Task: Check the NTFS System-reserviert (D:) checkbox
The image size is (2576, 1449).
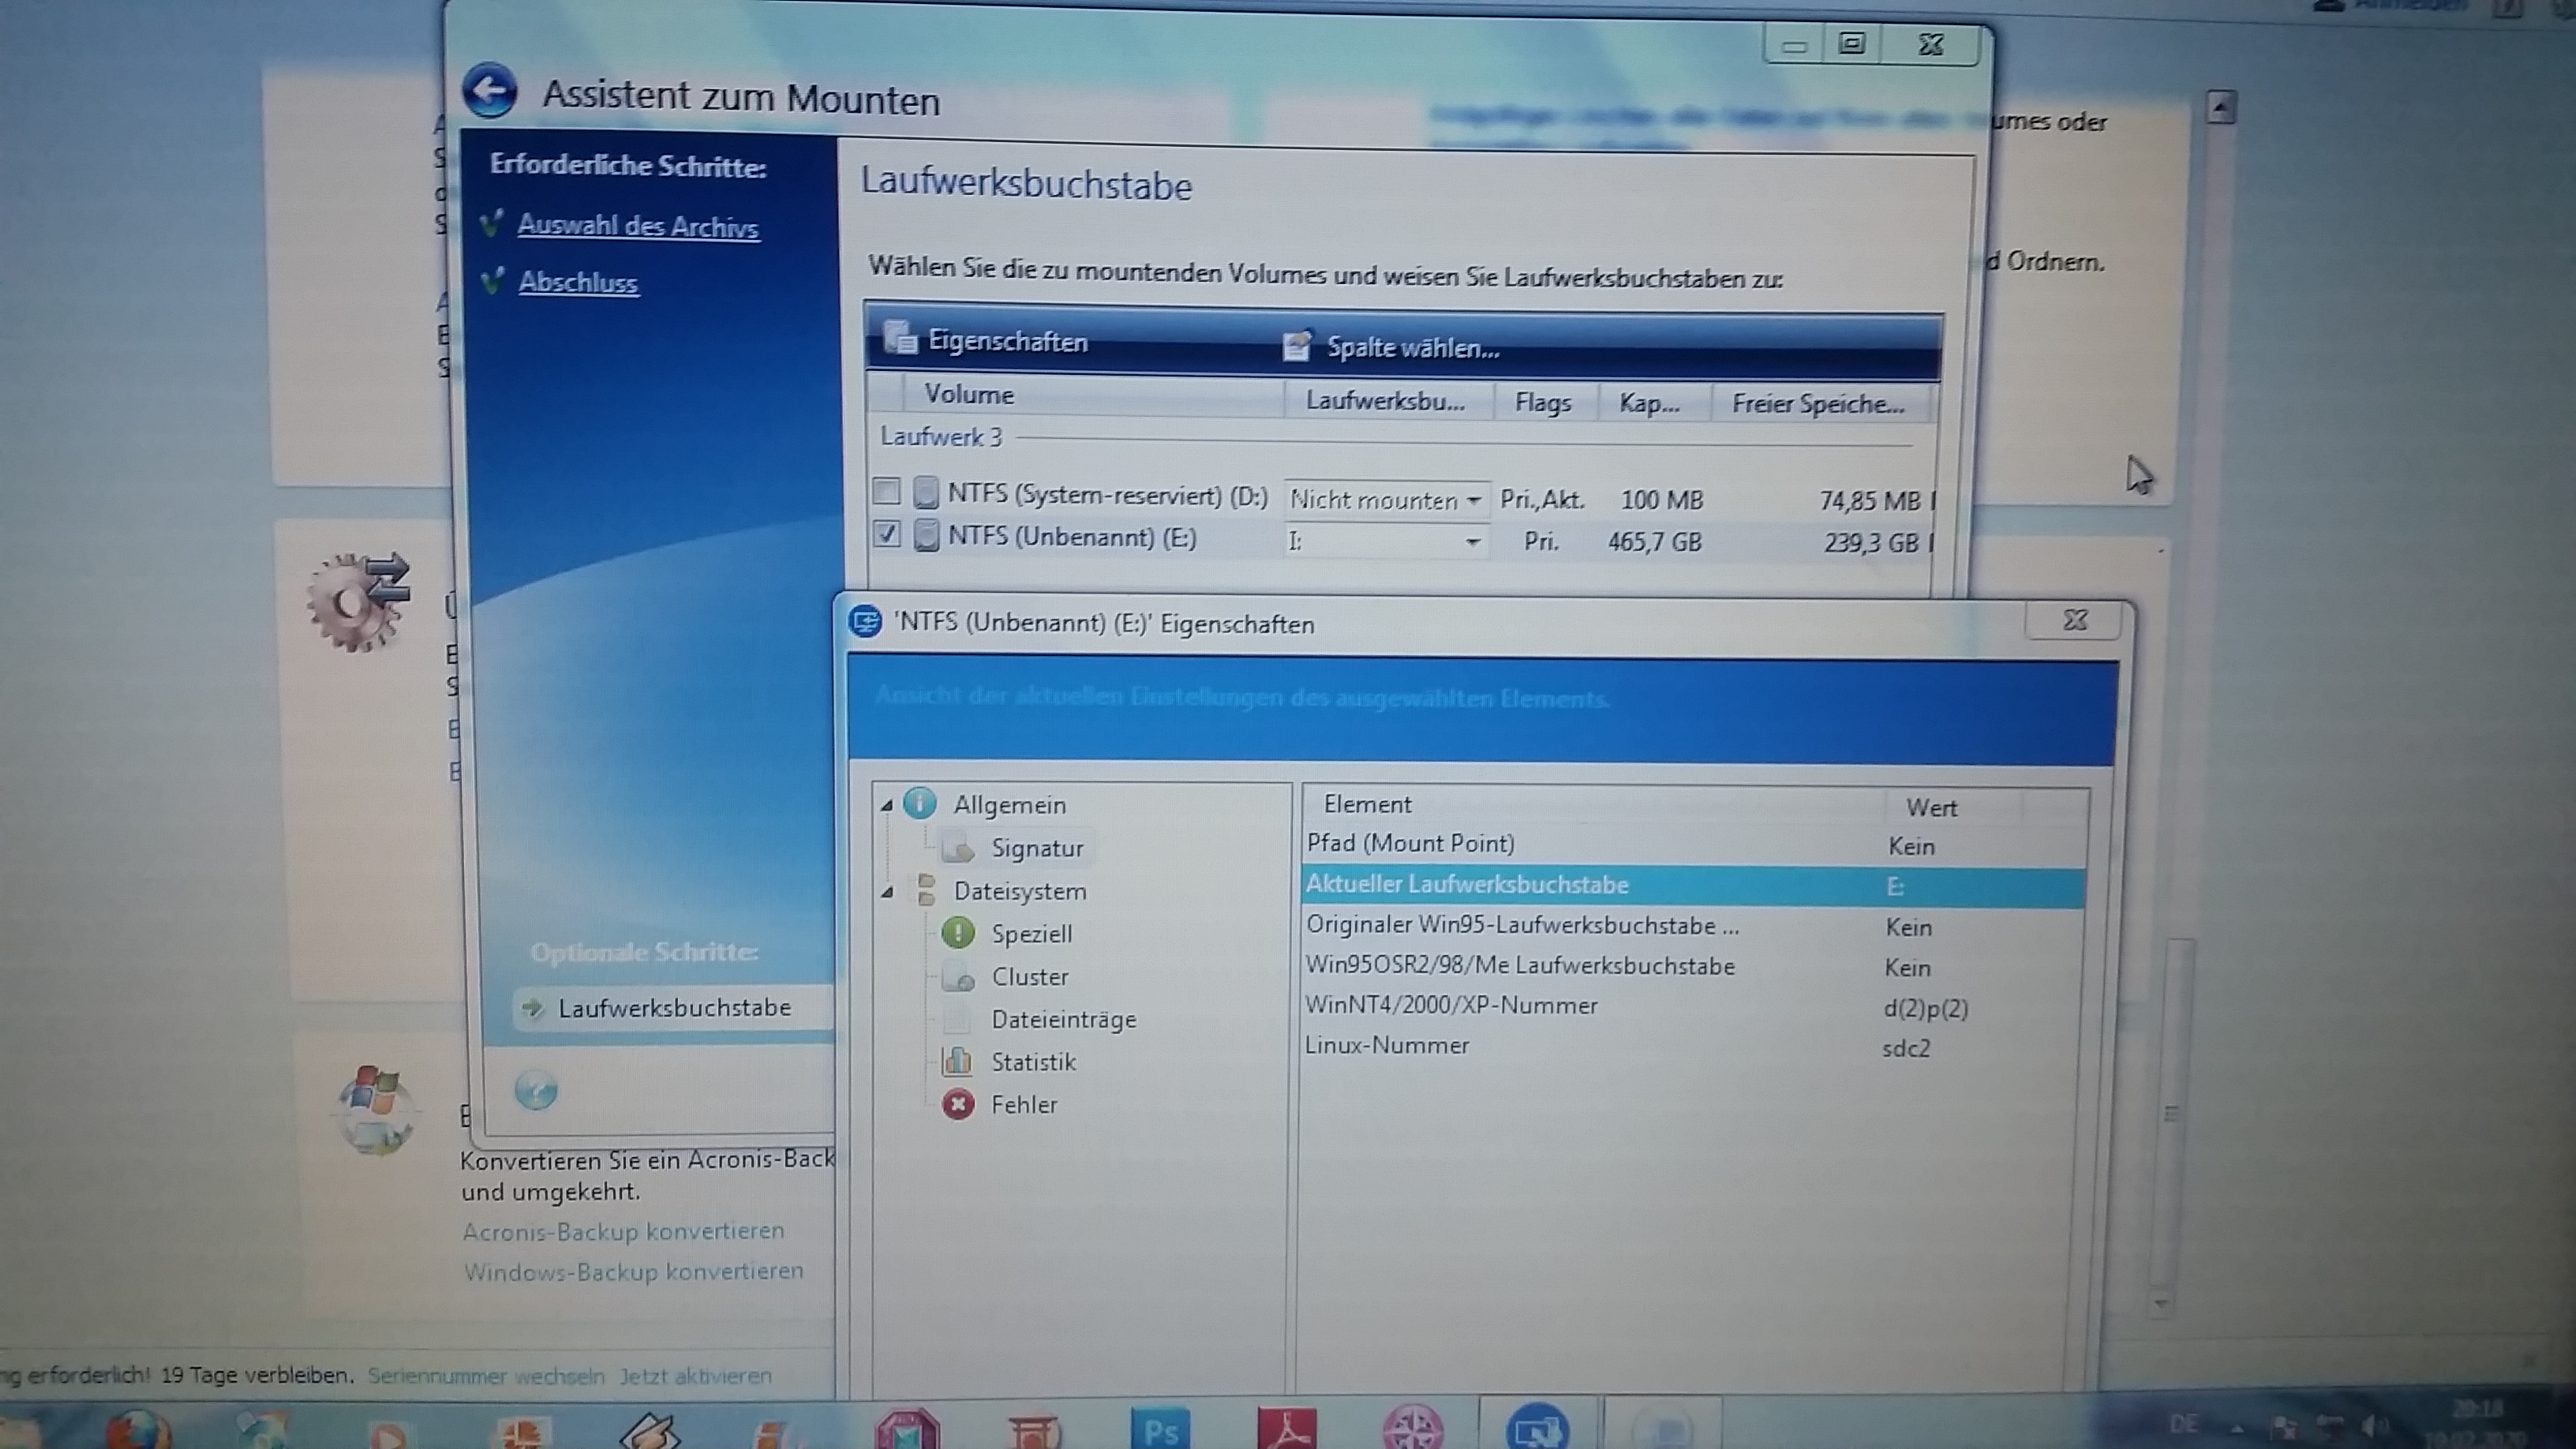Action: pos(886,491)
